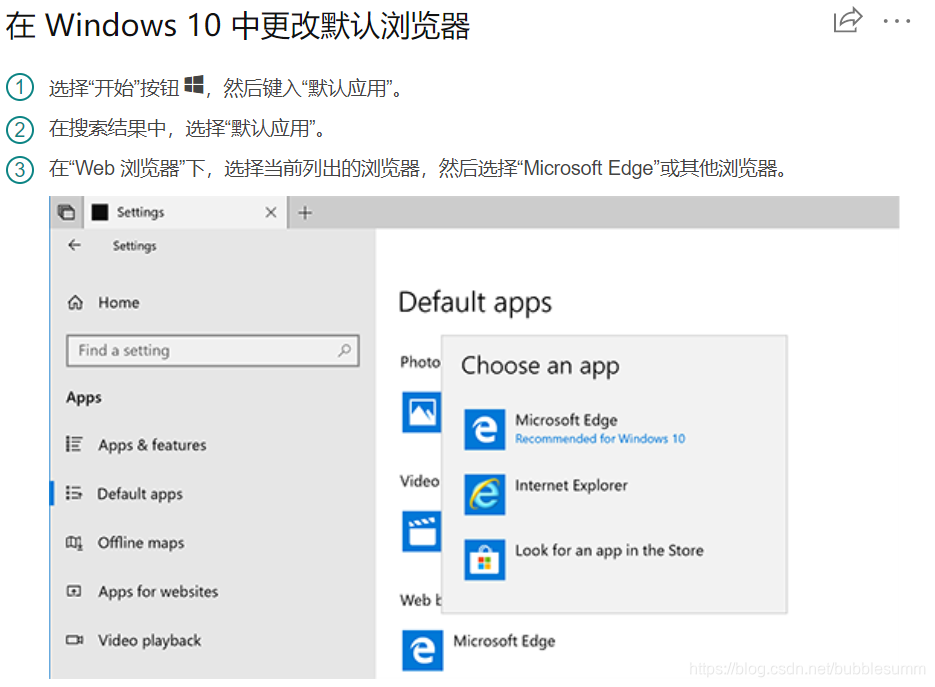Click the Apps for websites icon
935x687 pixels.
pyautogui.click(x=74, y=591)
